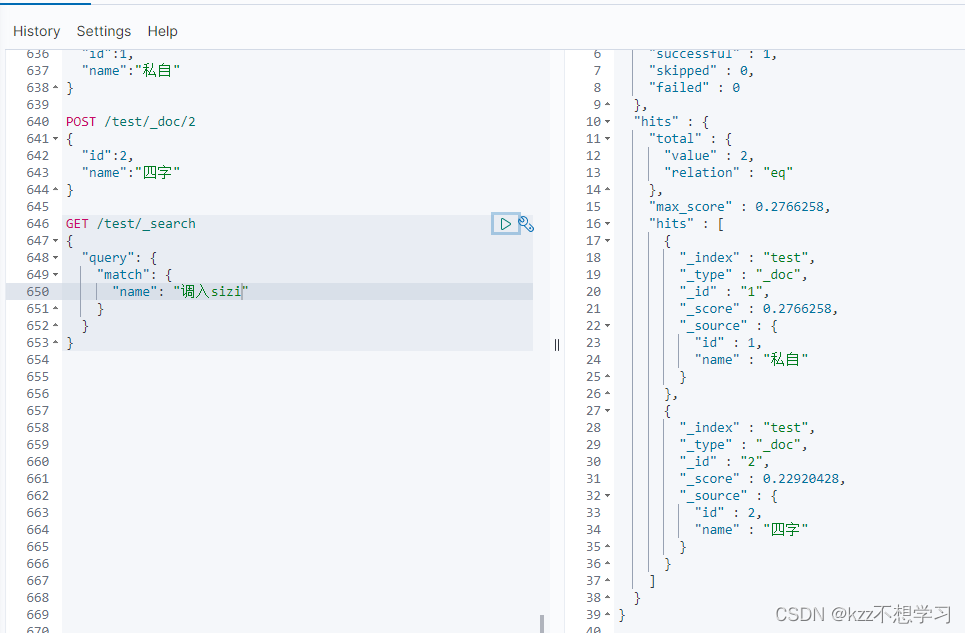The height and width of the screenshot is (633, 965).
Task: Click output "name" : "四字" line
Action: tap(751, 530)
